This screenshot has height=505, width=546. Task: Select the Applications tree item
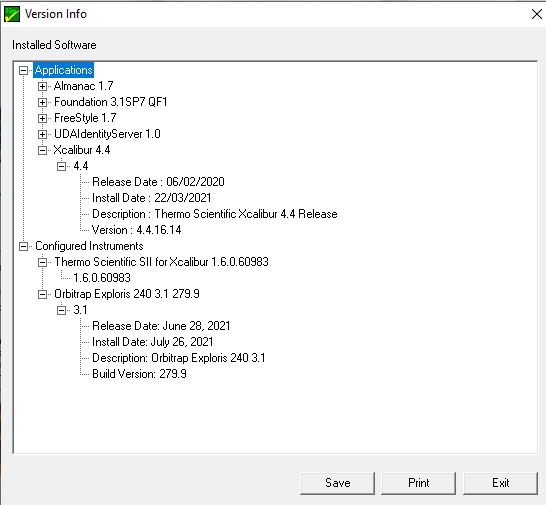tap(64, 70)
